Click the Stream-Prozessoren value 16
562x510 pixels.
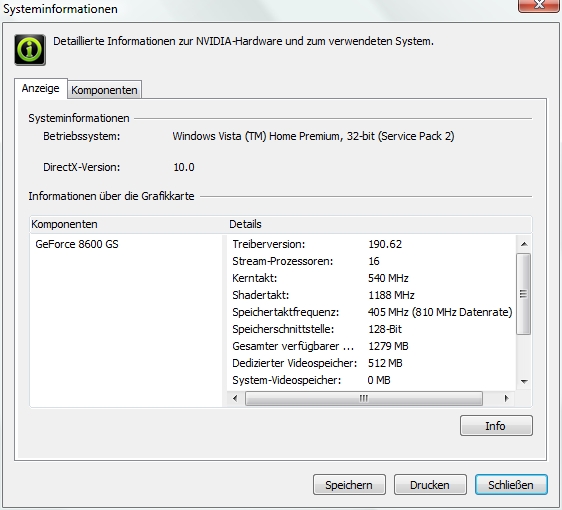coord(374,261)
